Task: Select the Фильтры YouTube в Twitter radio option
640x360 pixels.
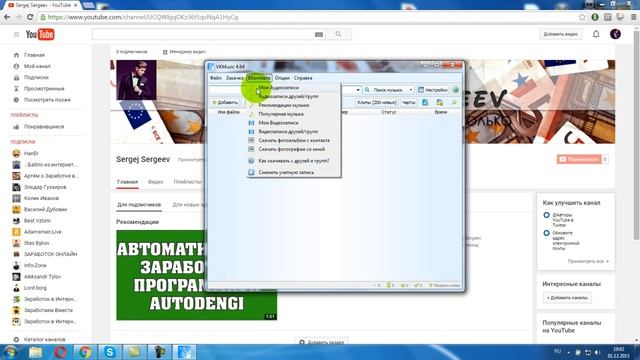Action: (x=547, y=215)
